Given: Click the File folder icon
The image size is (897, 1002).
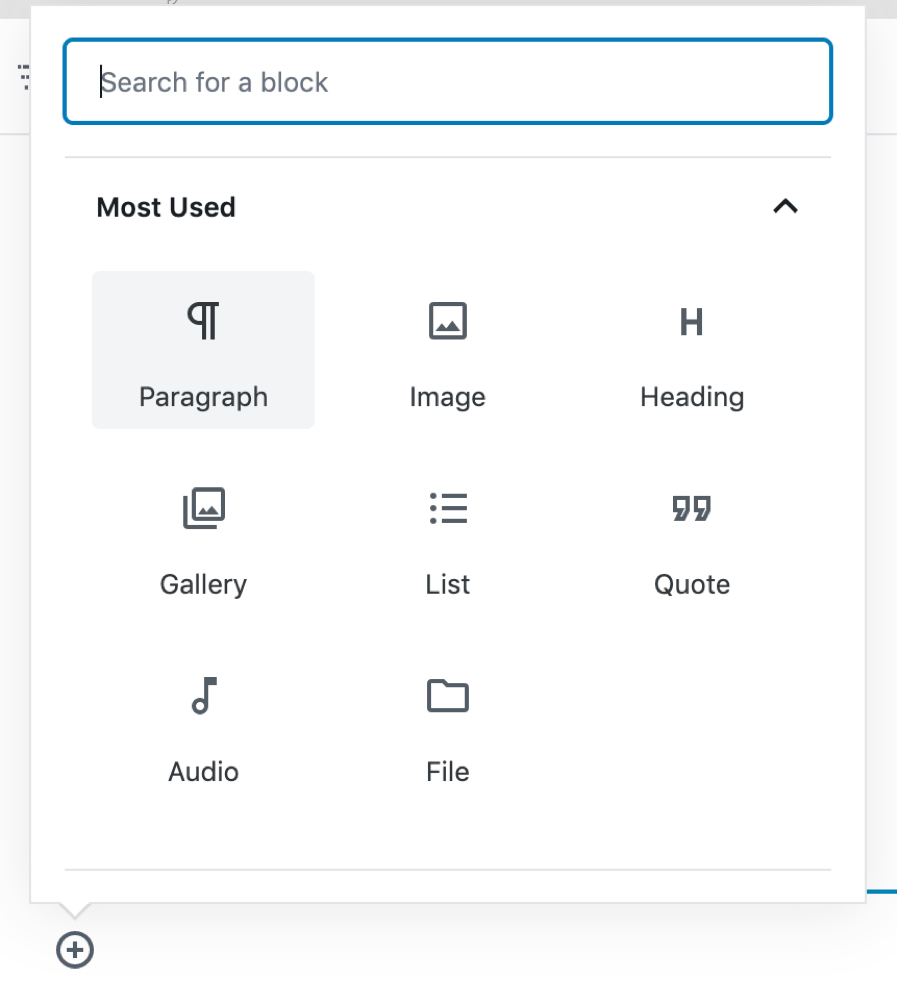Looking at the screenshot, I should click(447, 695).
